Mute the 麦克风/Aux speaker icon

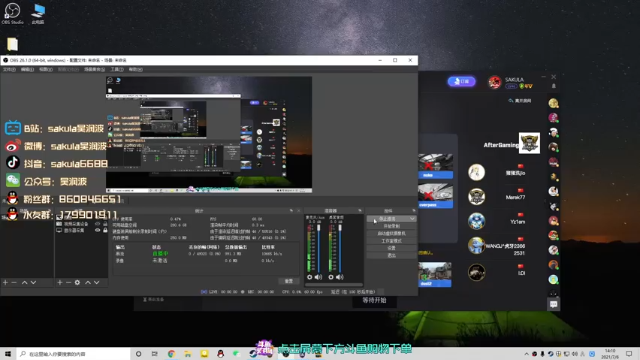click(x=318, y=277)
